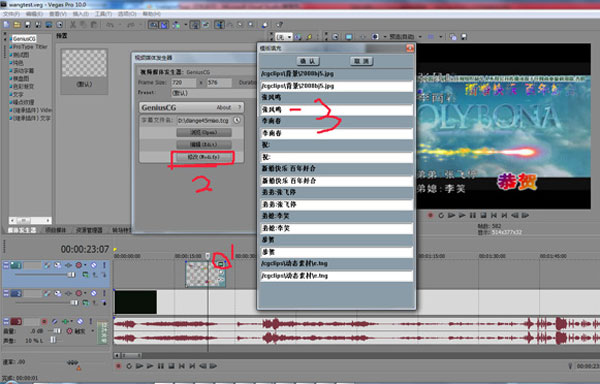Toggle solo on video track 2
The width and height of the screenshot is (600, 384).
[104, 293]
